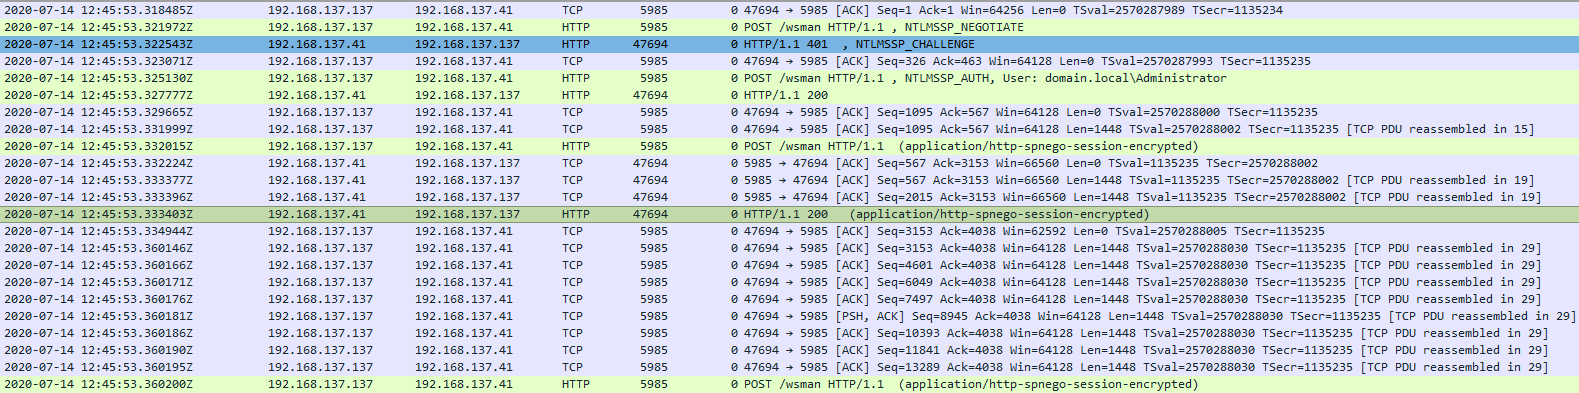This screenshot has width=1579, height=393.
Task: Select the encrypted HTTP/1.1 200 packet at 12:45:53.333403Z
Action: pyautogui.click(x=789, y=214)
